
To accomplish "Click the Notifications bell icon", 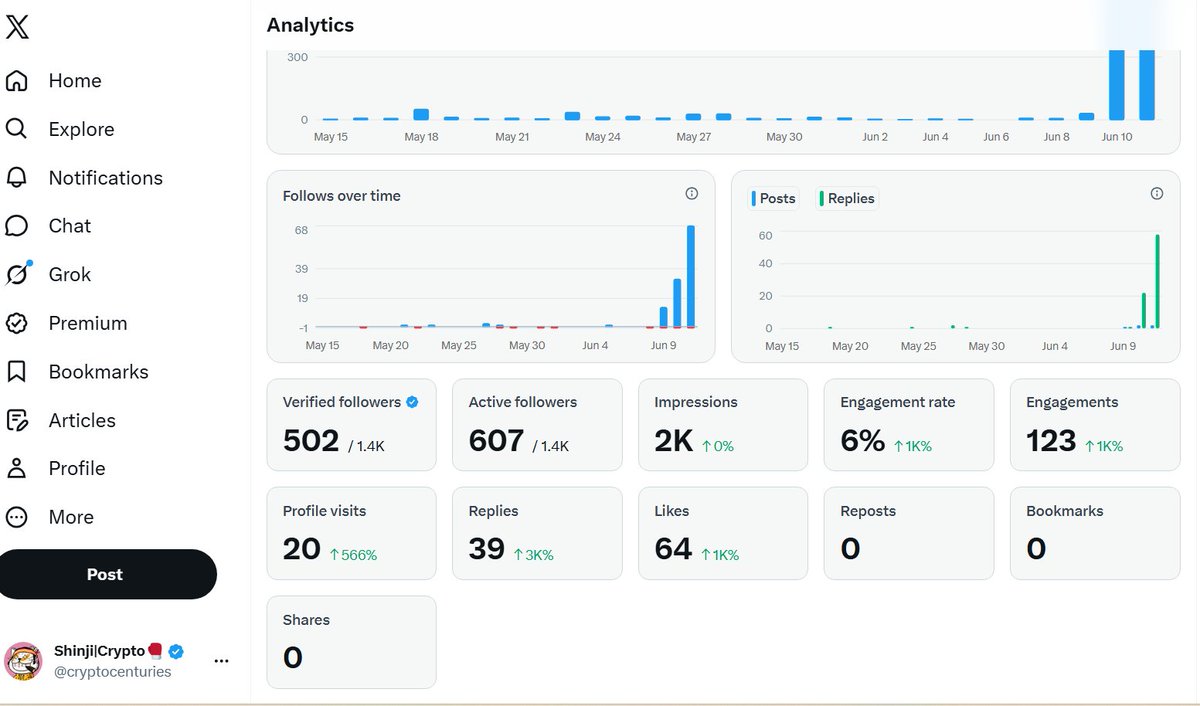I will (17, 178).
